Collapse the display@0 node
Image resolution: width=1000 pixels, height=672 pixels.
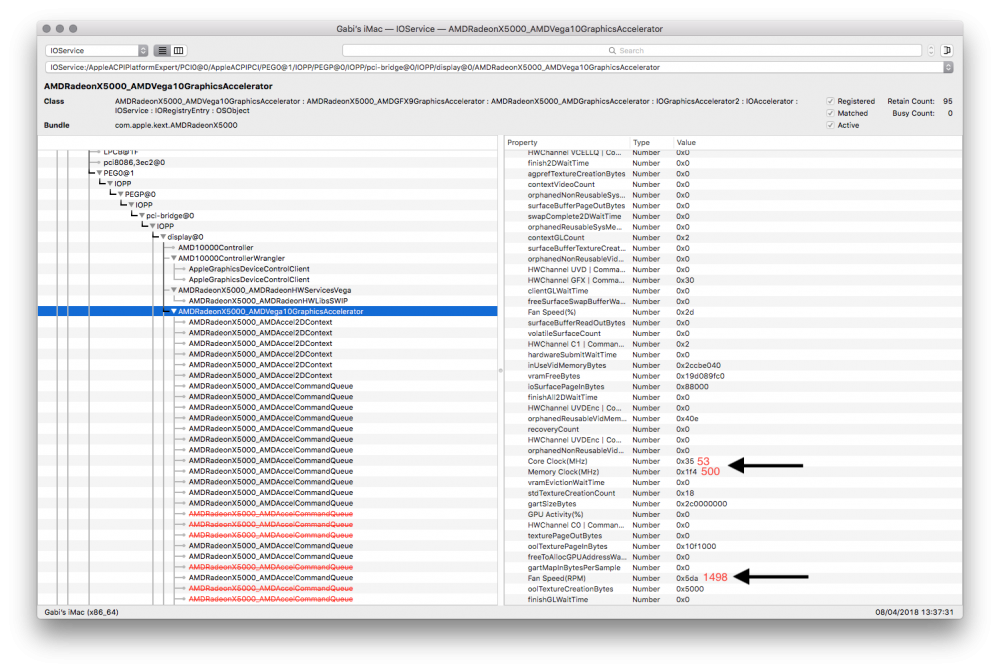click(163, 237)
